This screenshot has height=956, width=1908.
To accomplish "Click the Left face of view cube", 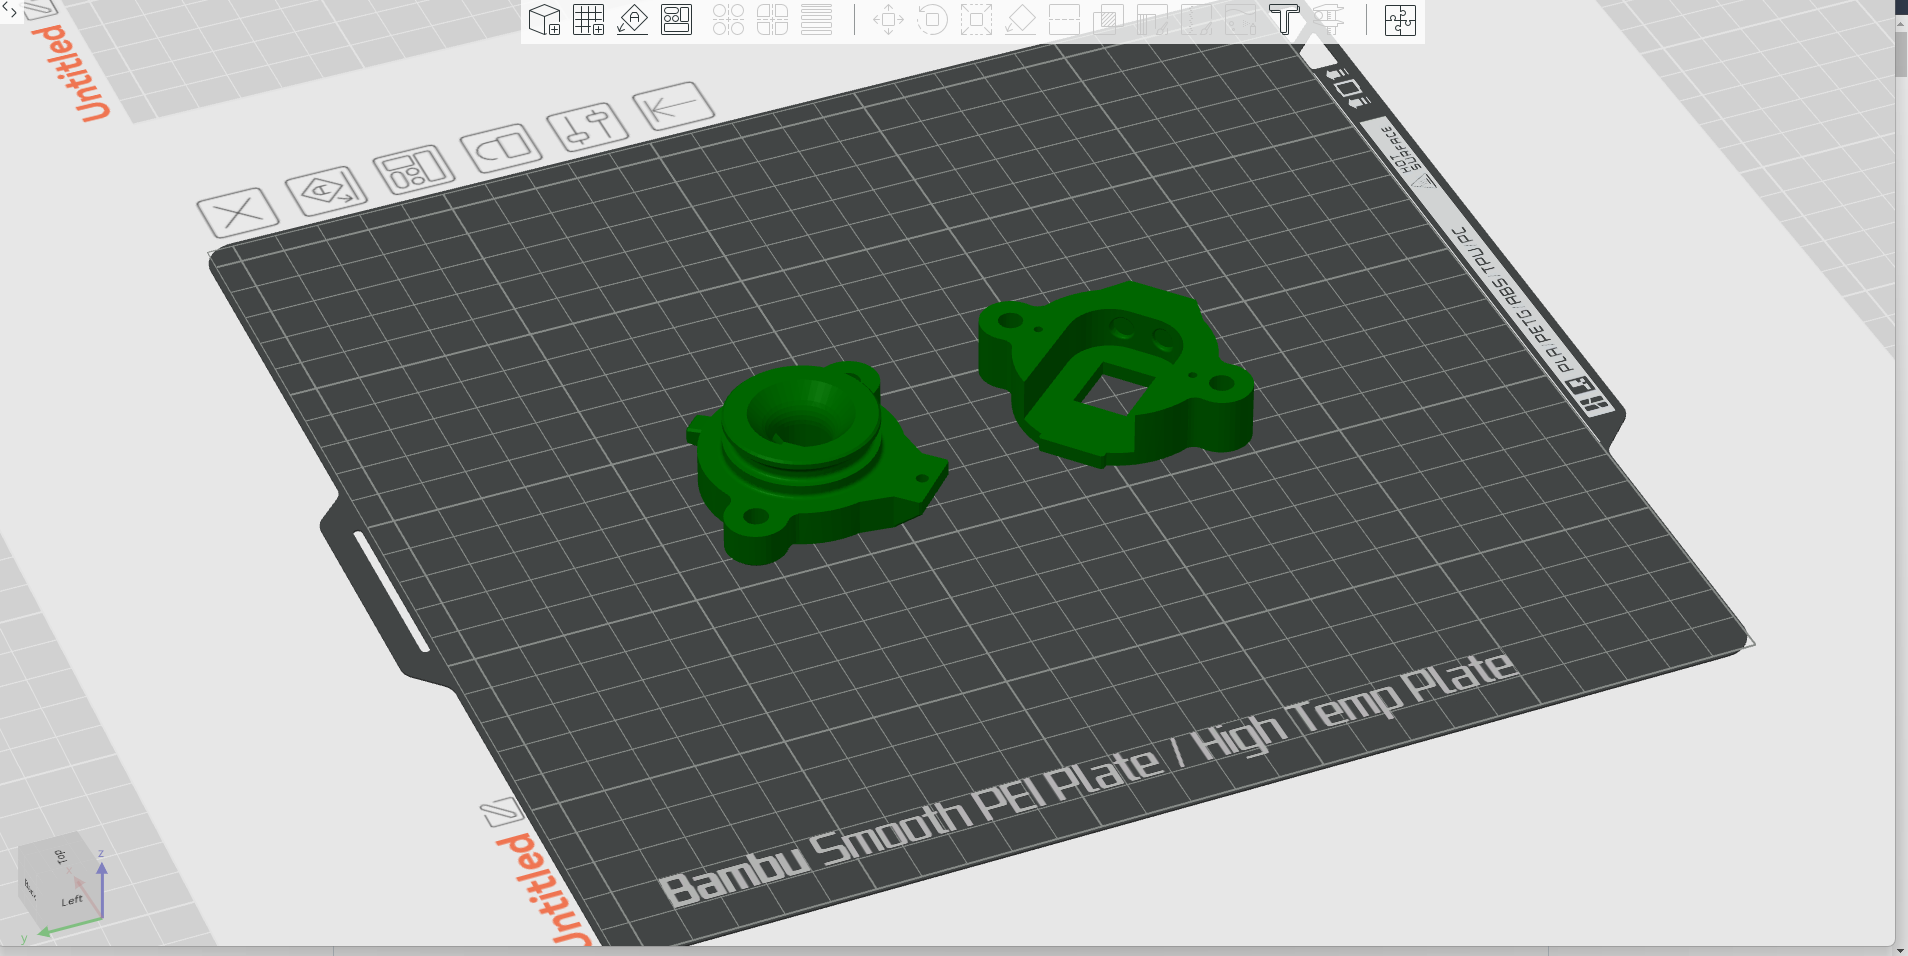I will click(72, 900).
